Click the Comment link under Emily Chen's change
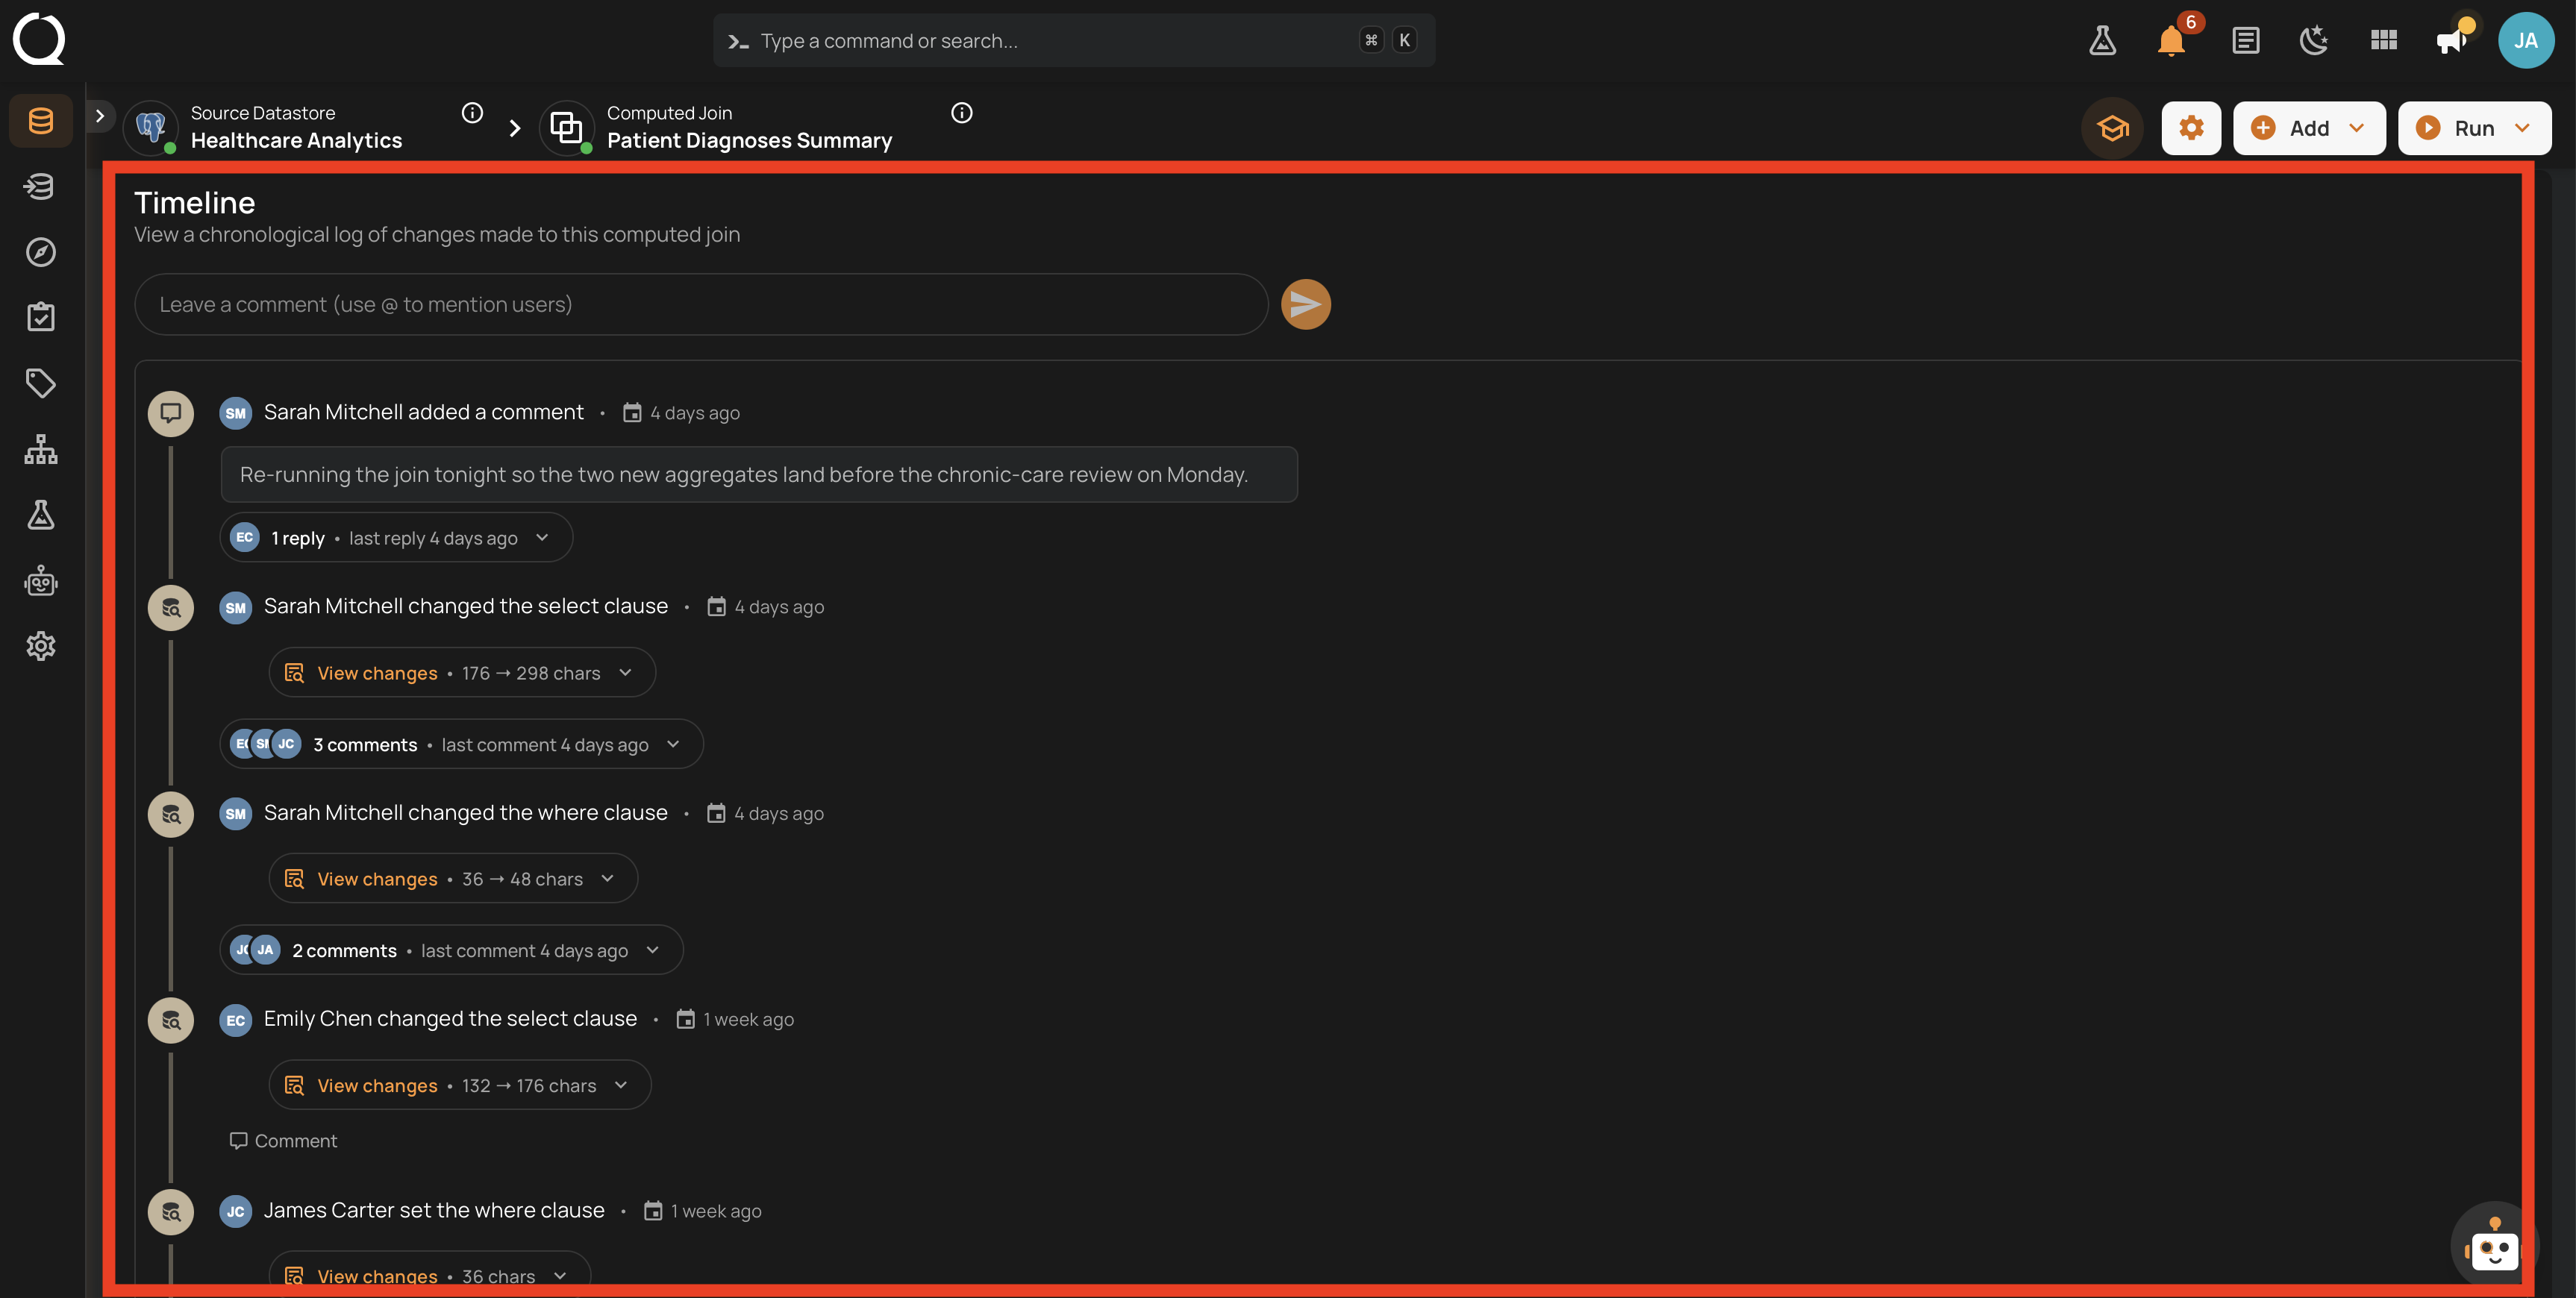This screenshot has width=2576, height=1298. [283, 1141]
